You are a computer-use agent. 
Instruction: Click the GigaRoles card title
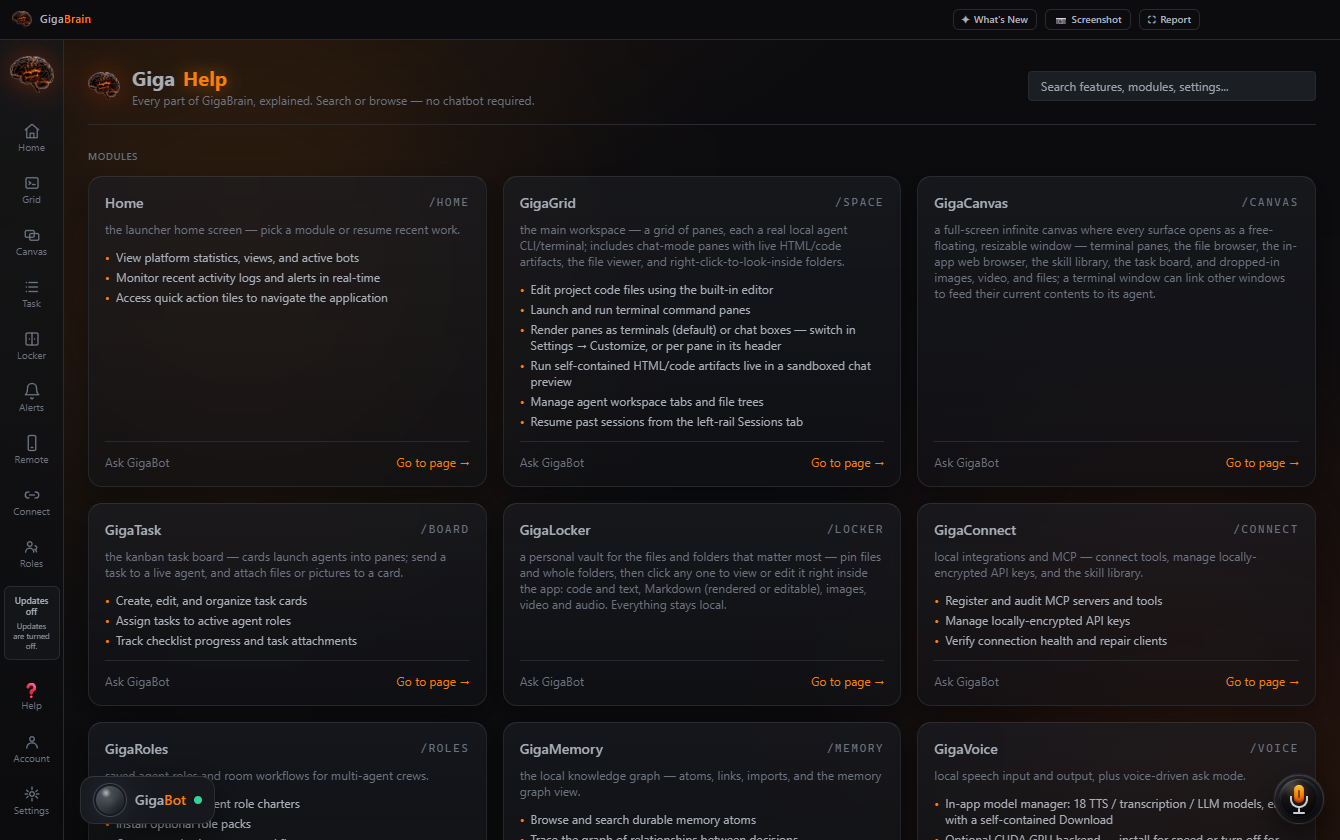[136, 749]
